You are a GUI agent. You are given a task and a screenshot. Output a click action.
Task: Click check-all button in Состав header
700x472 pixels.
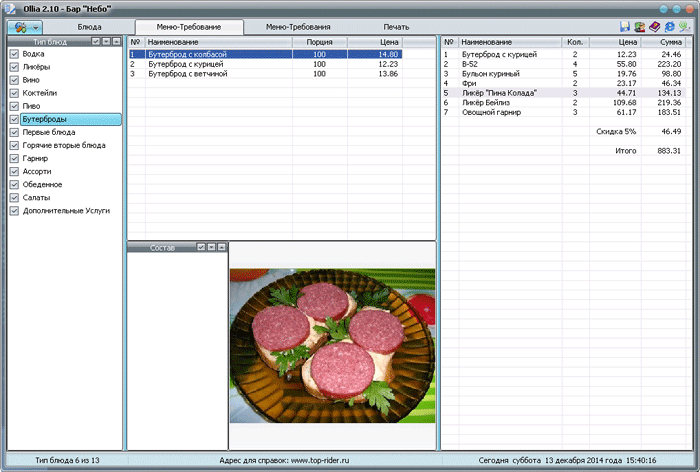click(201, 246)
